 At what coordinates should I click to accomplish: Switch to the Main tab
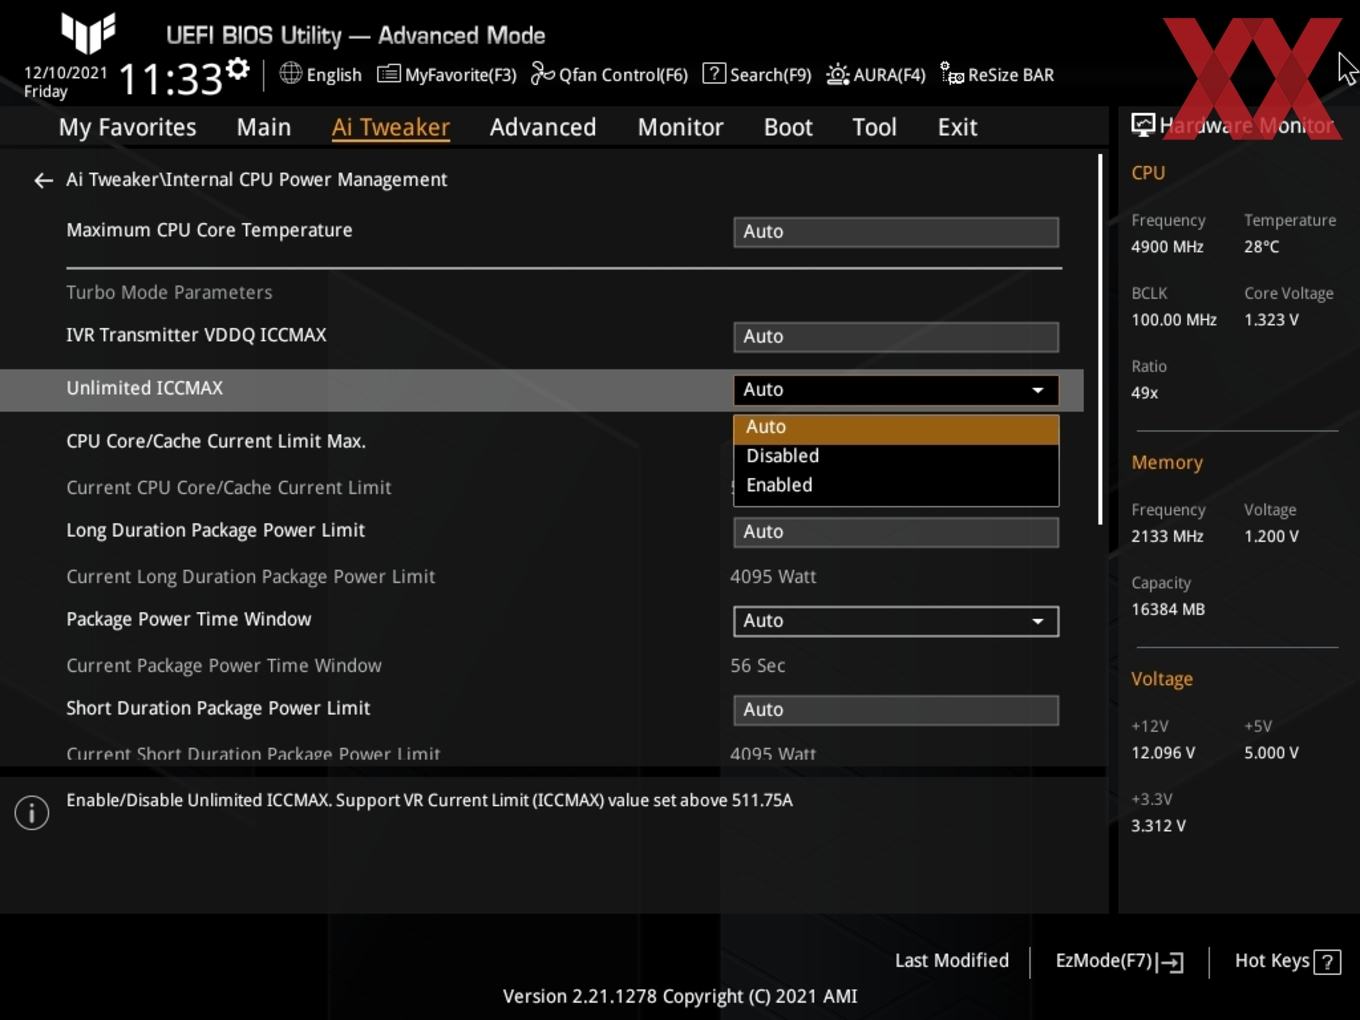click(264, 128)
